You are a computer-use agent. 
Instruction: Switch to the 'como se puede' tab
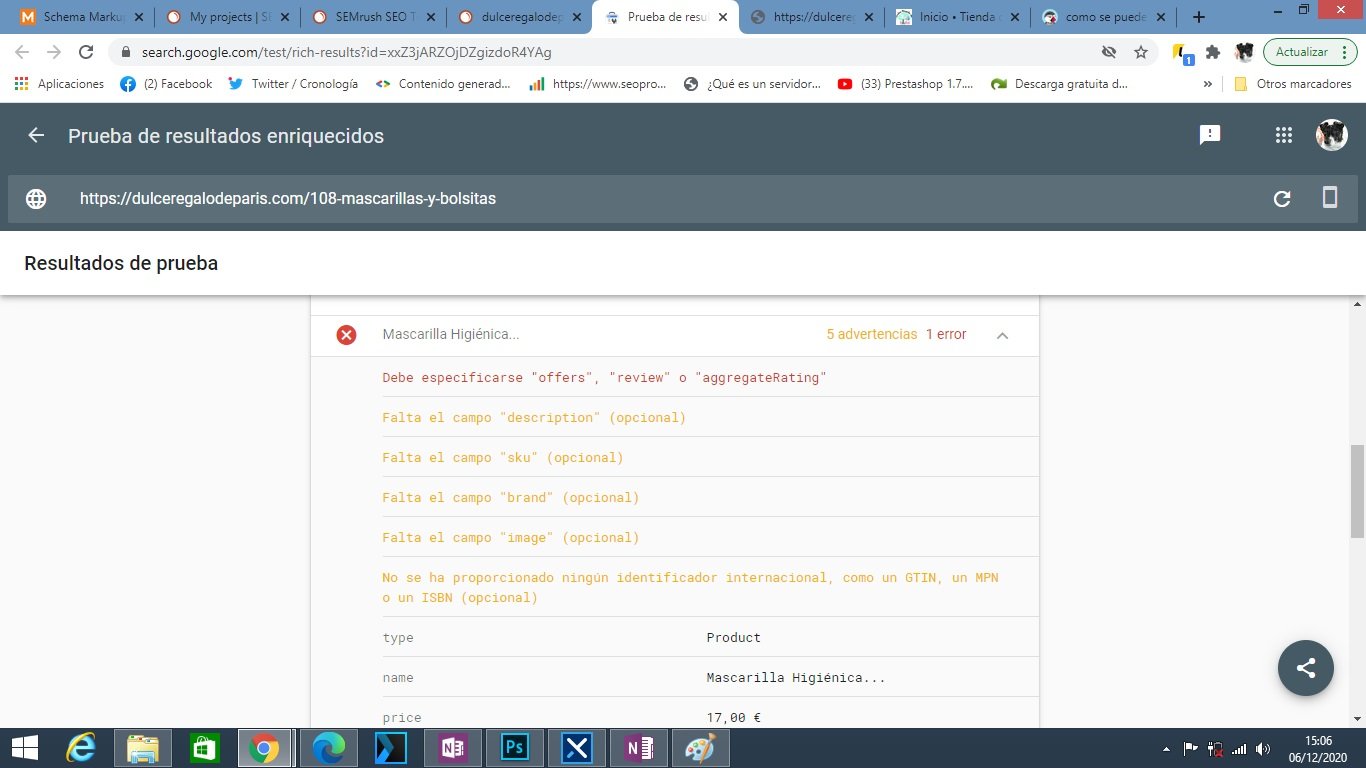coord(1104,17)
